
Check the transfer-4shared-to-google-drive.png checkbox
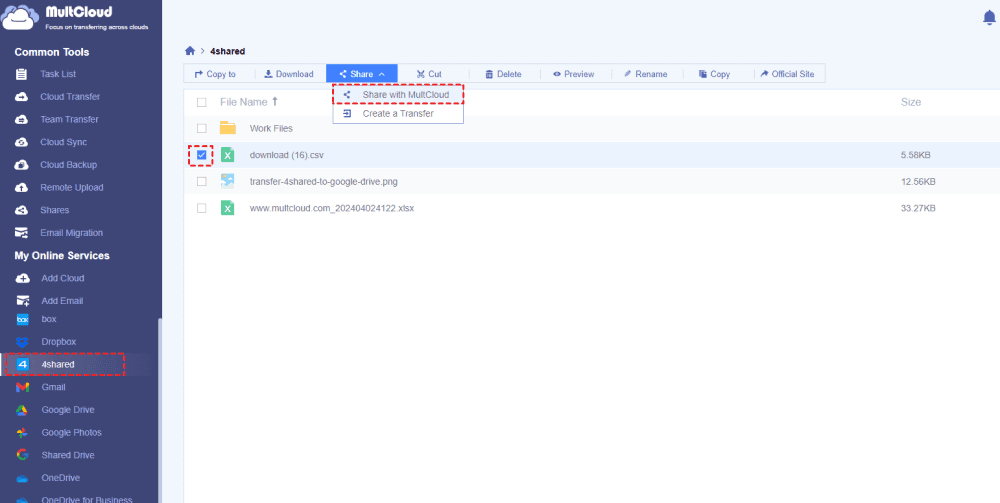[x=202, y=182]
